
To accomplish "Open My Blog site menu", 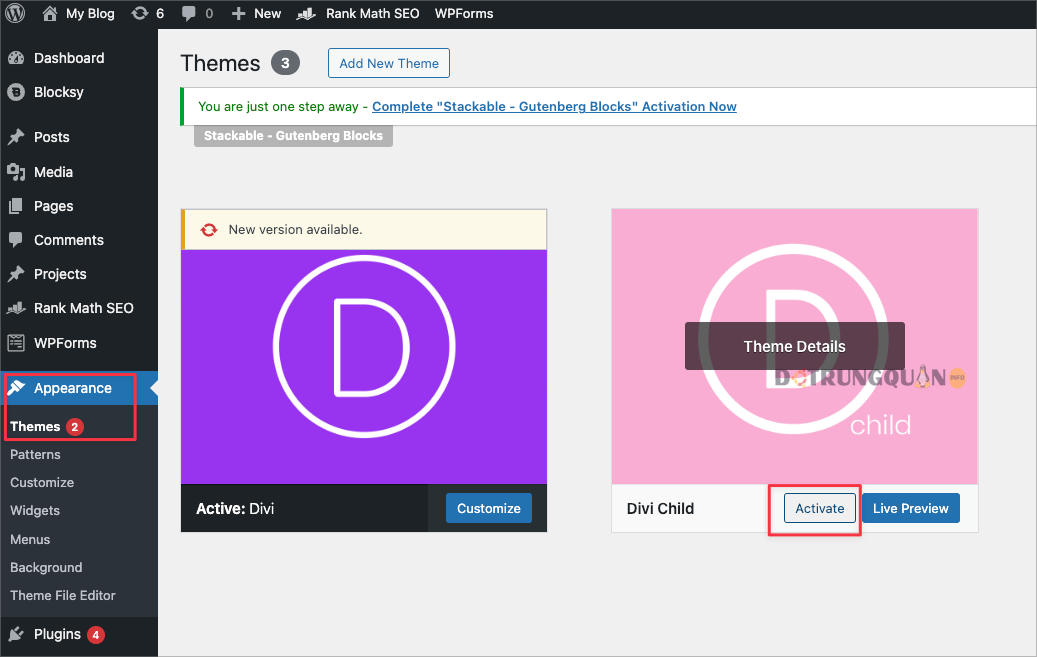I will (90, 13).
